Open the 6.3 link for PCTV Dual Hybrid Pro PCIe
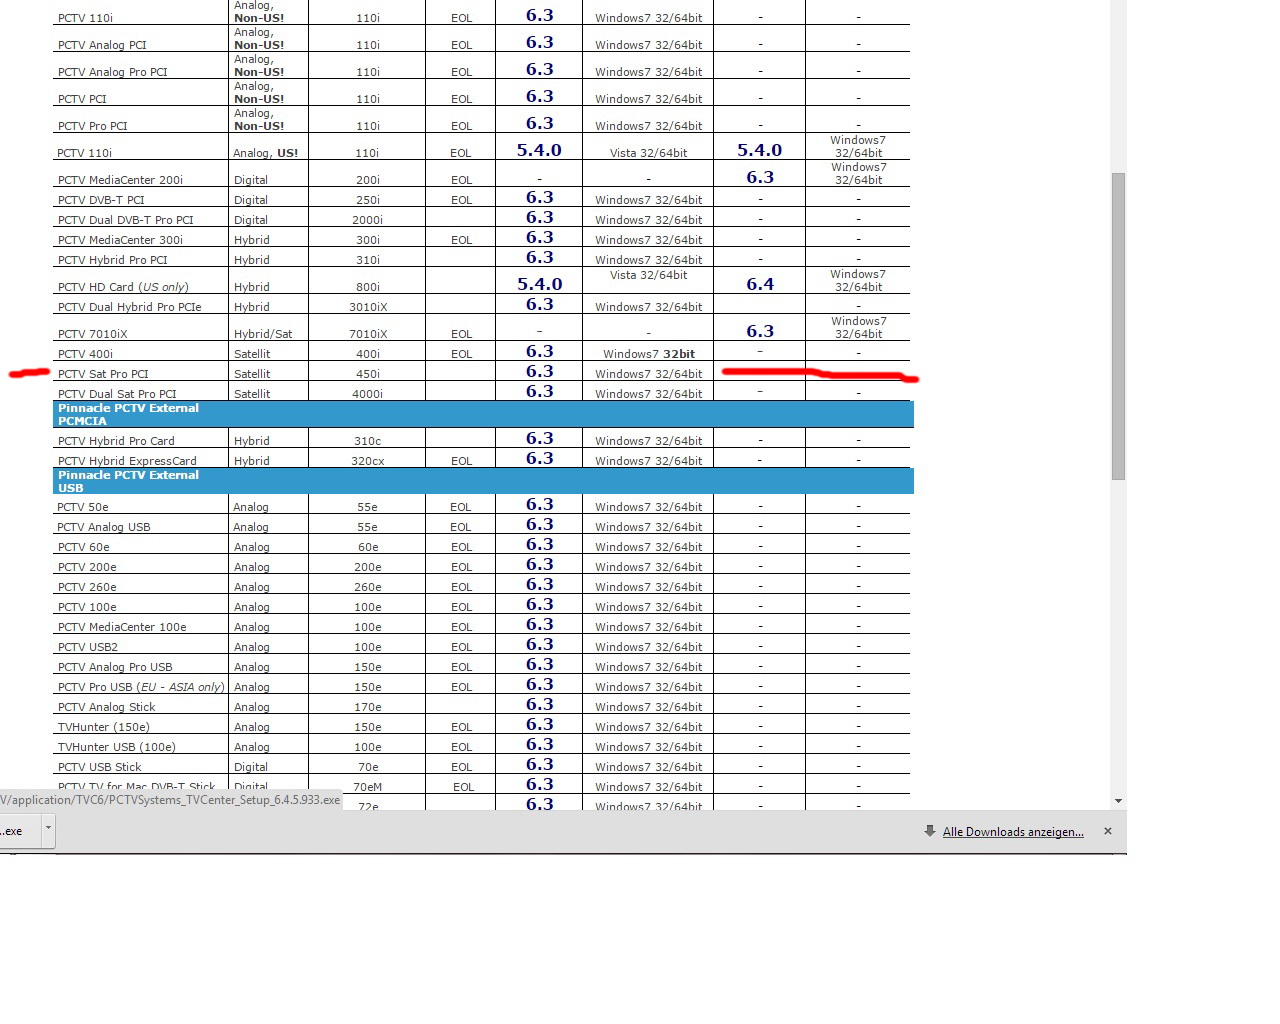The image size is (1280, 1024). point(540,304)
